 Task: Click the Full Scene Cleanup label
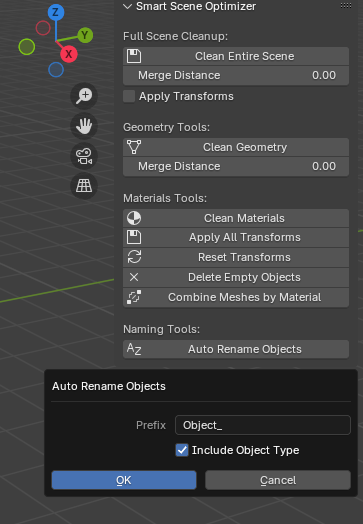tap(175, 36)
